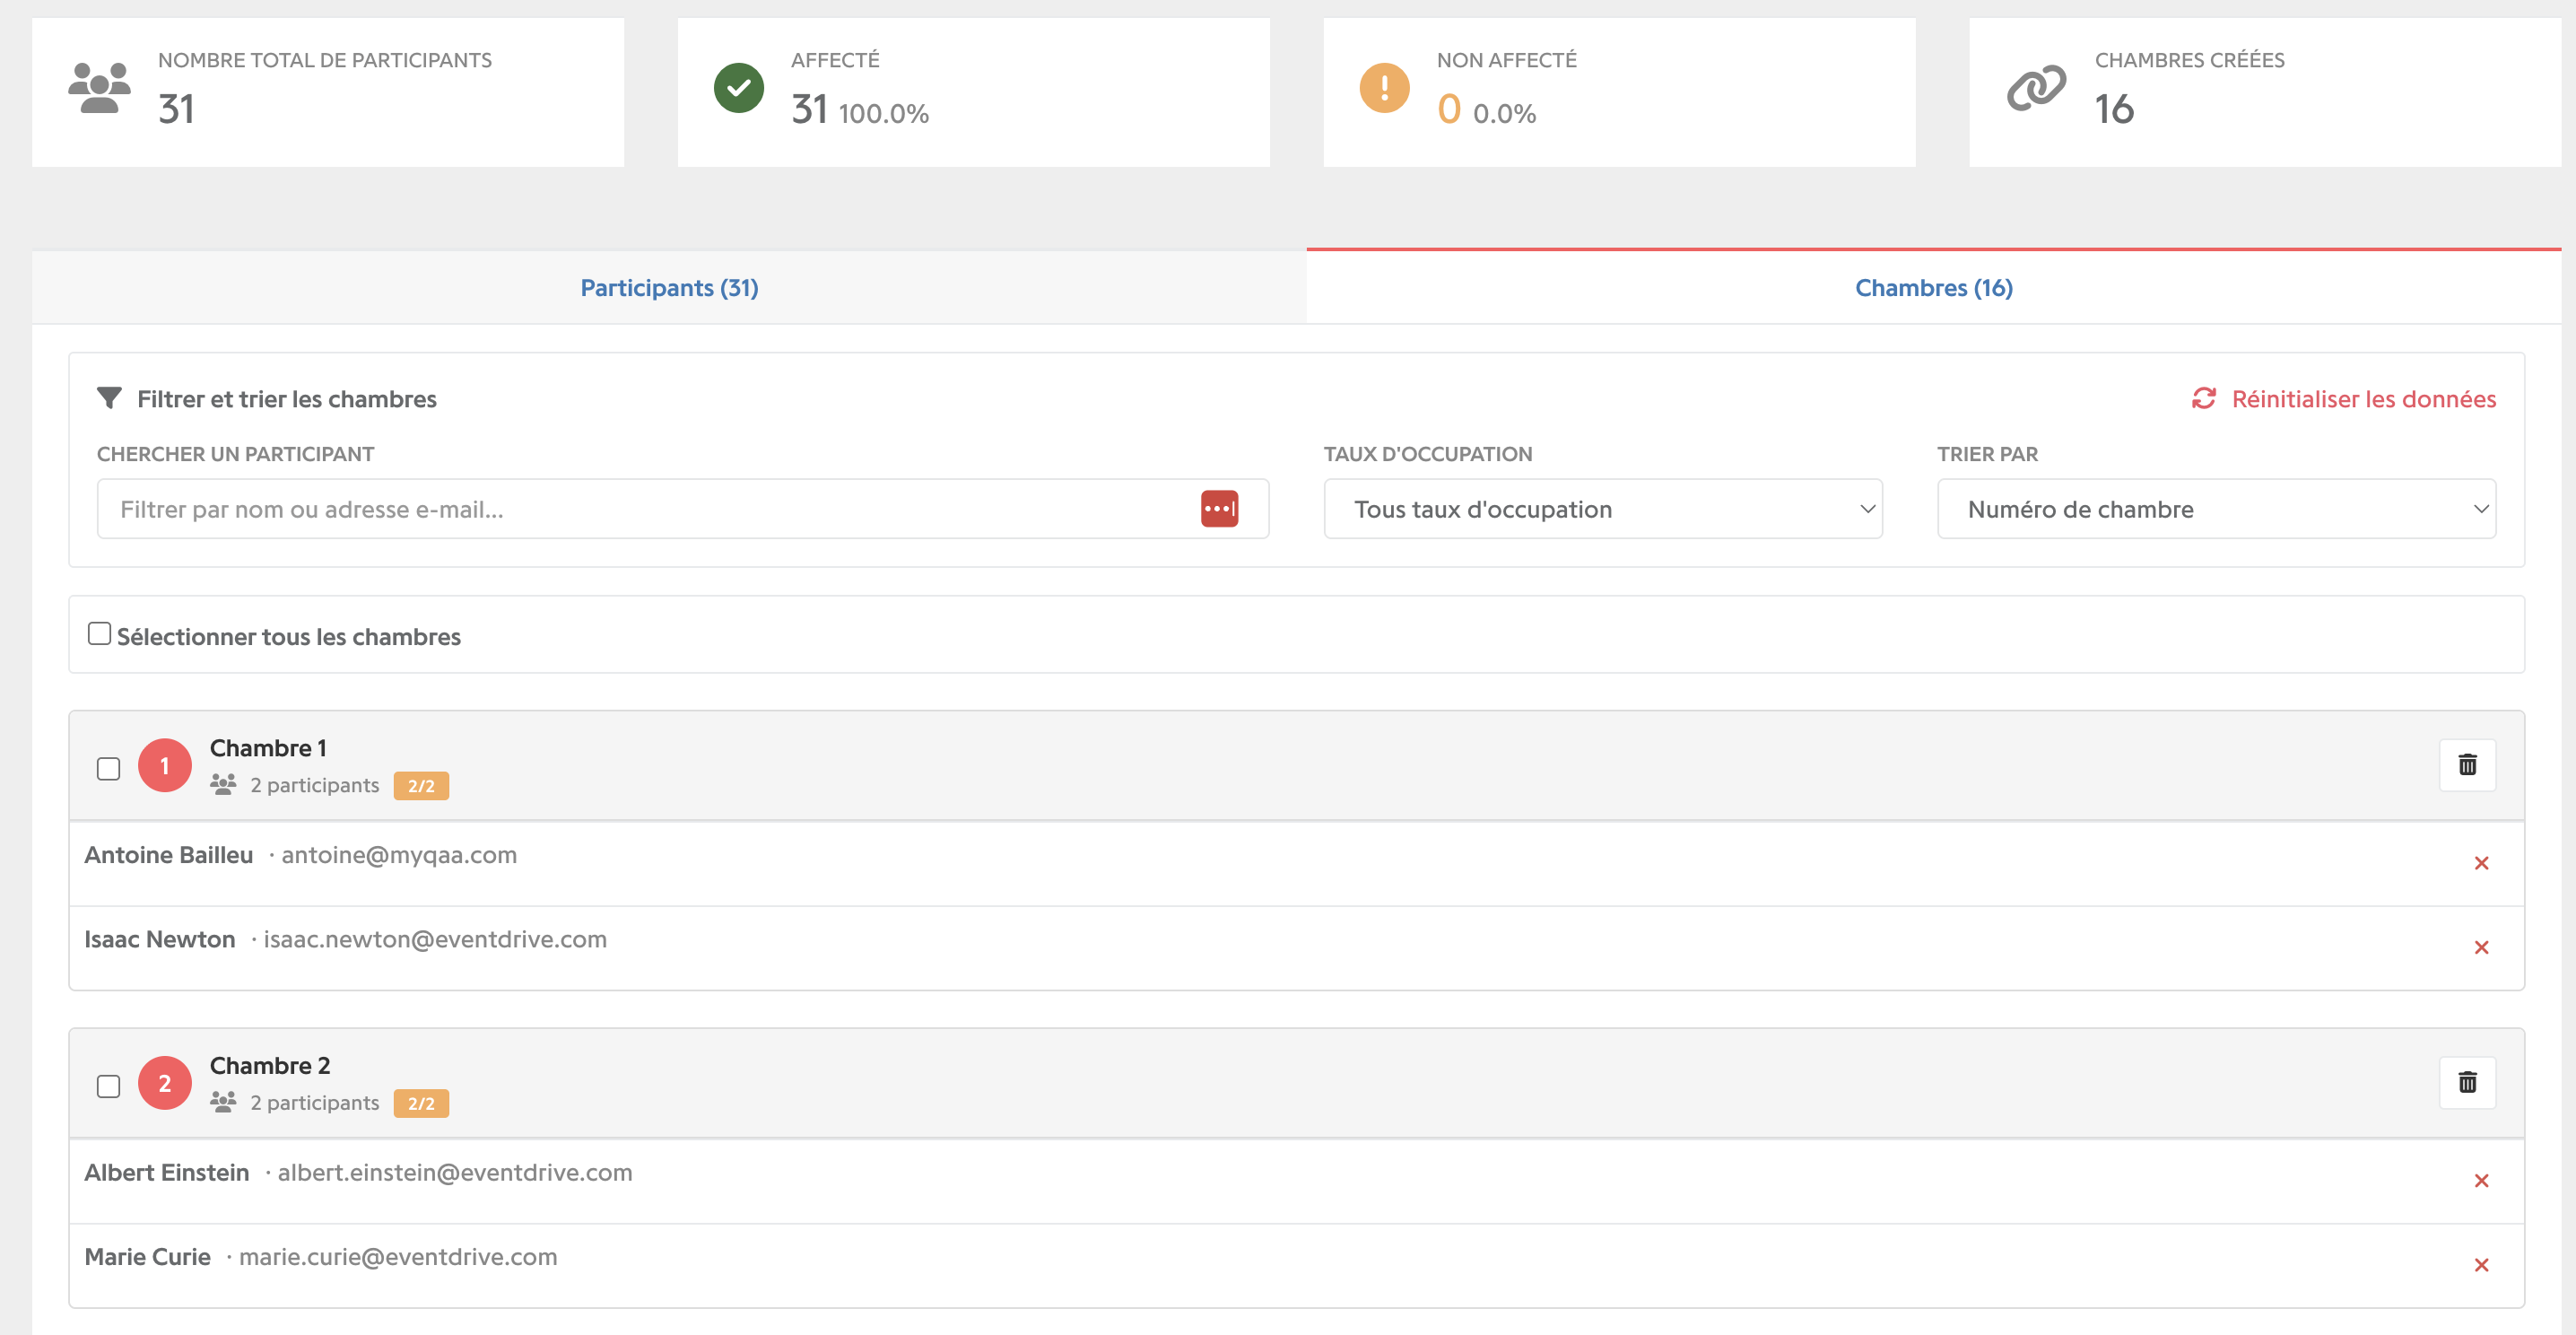
Task: Remove Albert Einstein from the room
Action: click(2481, 1181)
